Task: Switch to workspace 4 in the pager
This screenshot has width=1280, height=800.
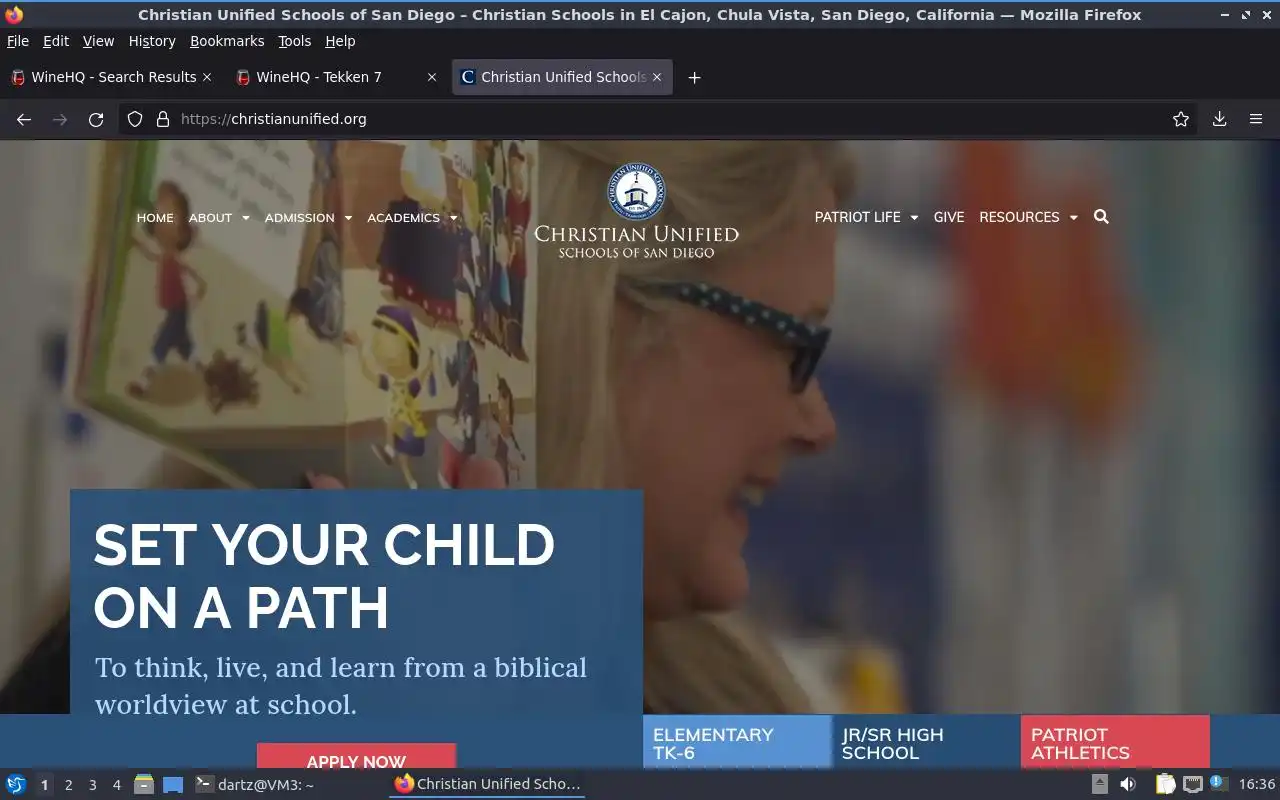Action: pos(116,784)
